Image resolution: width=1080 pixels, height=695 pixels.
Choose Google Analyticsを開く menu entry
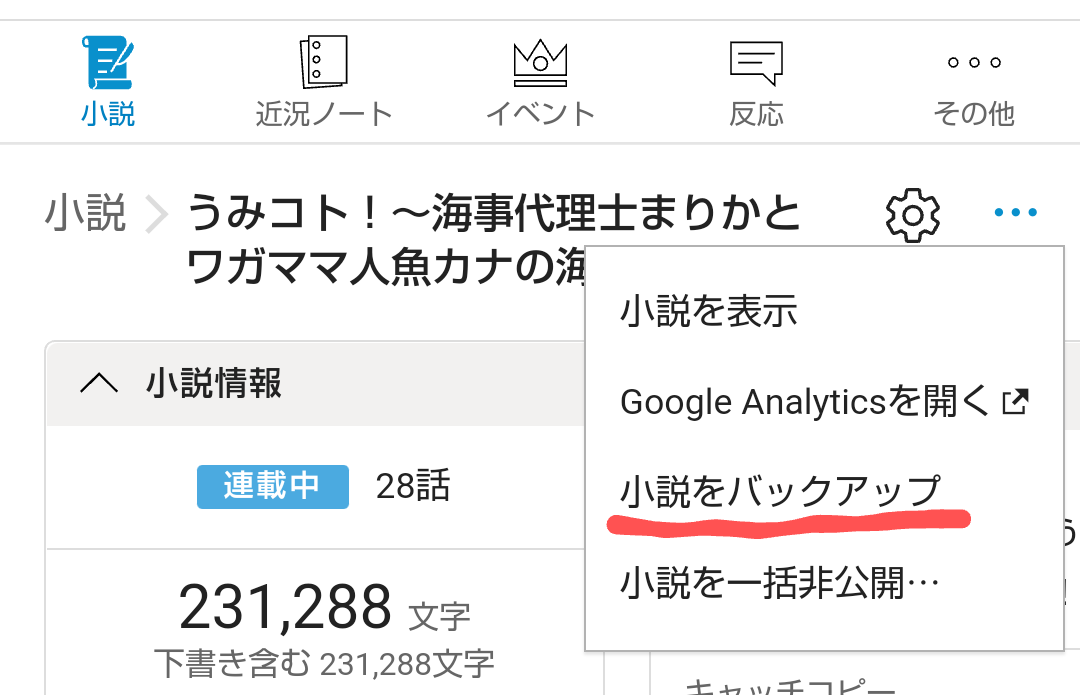point(805,402)
